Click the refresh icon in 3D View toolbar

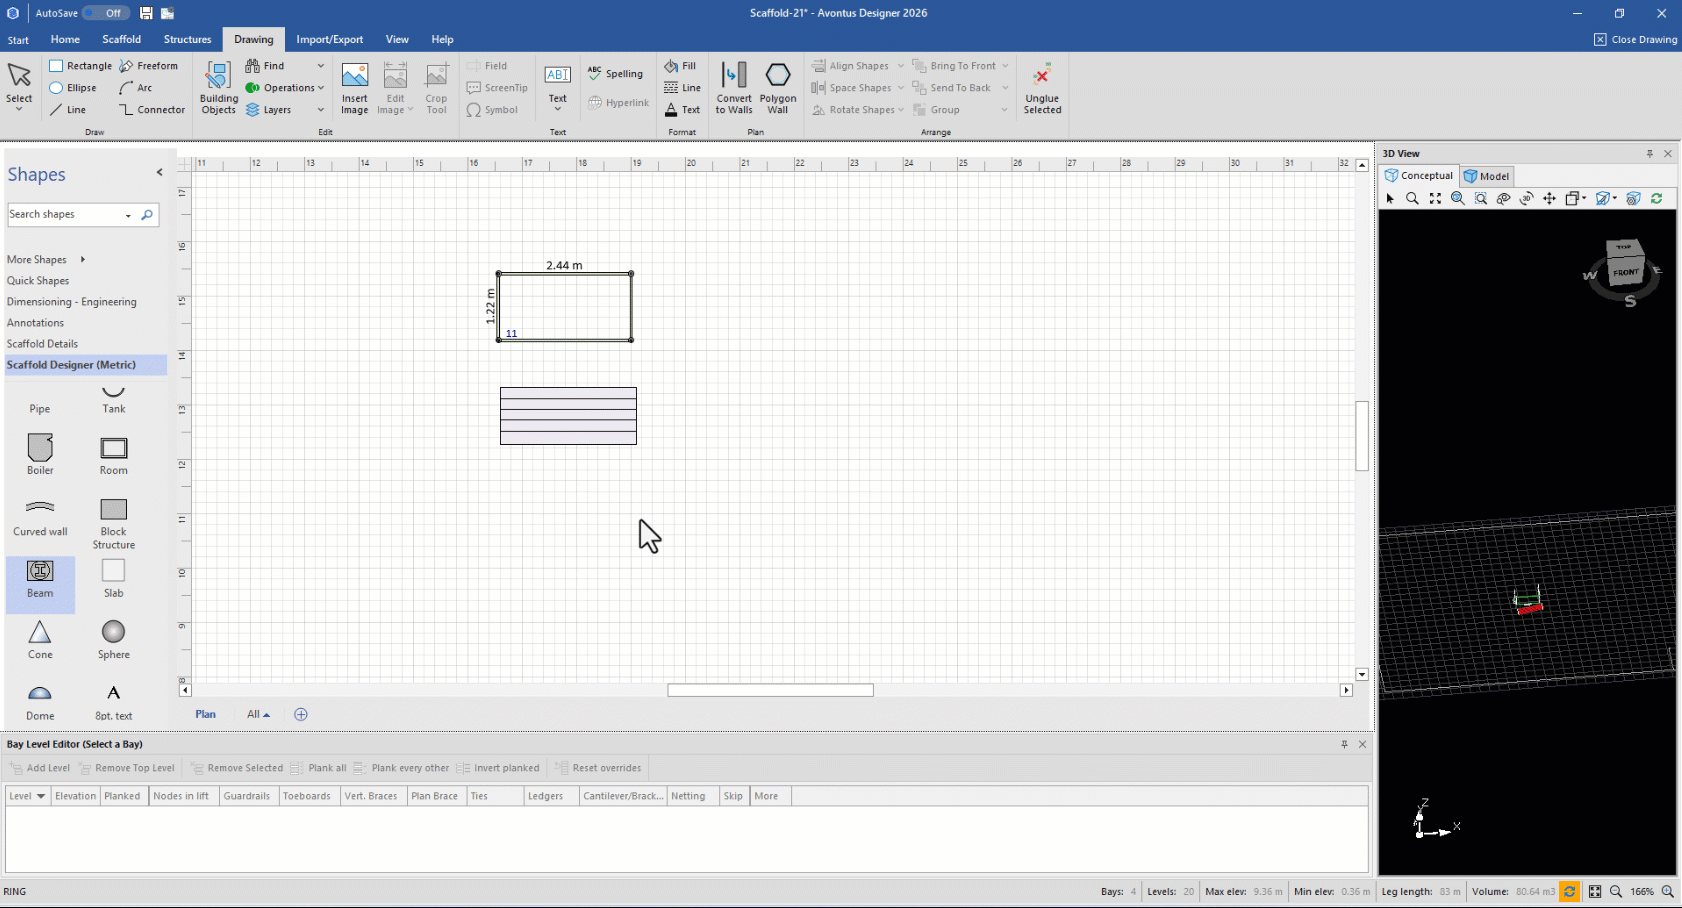coord(1656,199)
